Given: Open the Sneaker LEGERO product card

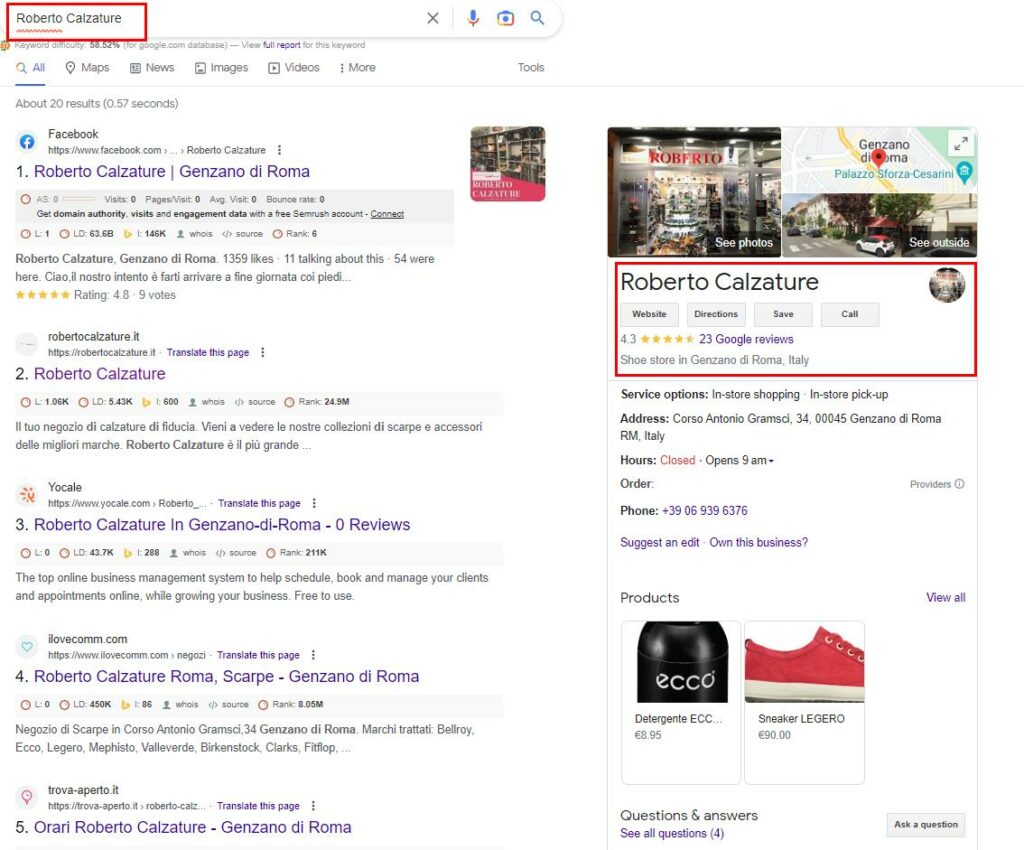Looking at the screenshot, I should coord(805,702).
